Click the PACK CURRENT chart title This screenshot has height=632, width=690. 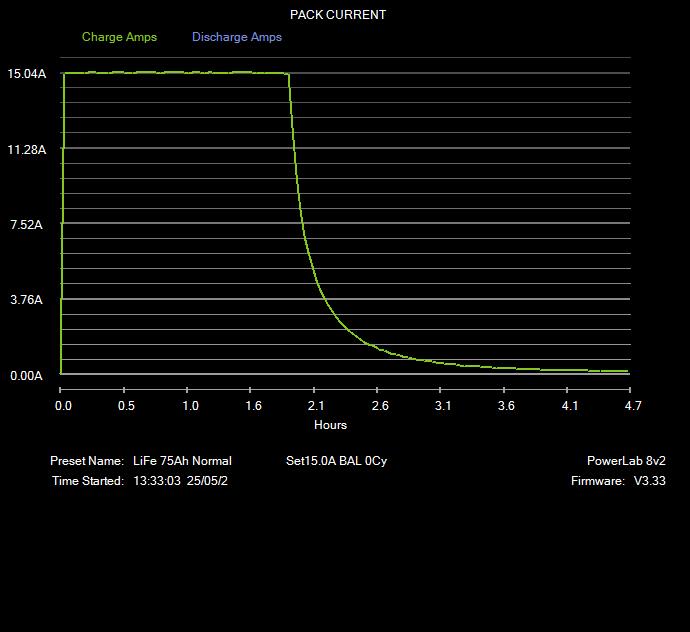[338, 15]
